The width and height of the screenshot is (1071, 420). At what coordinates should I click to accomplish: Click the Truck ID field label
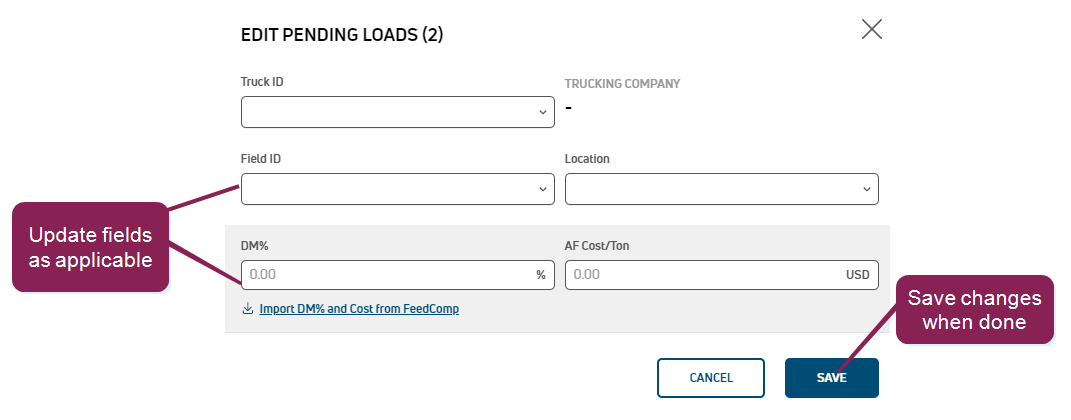(262, 82)
